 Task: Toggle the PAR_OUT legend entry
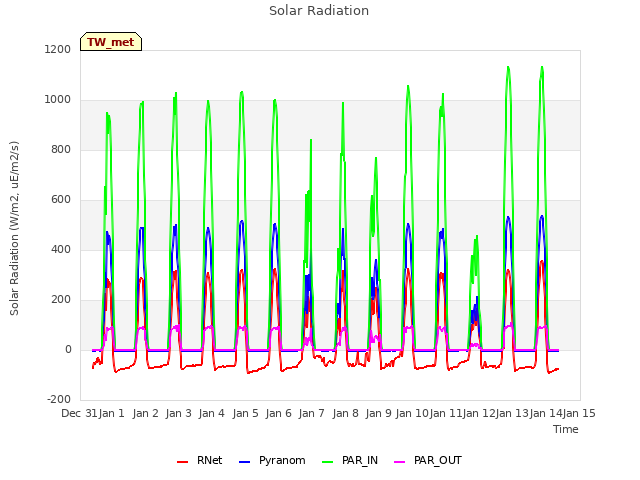tap(428, 460)
